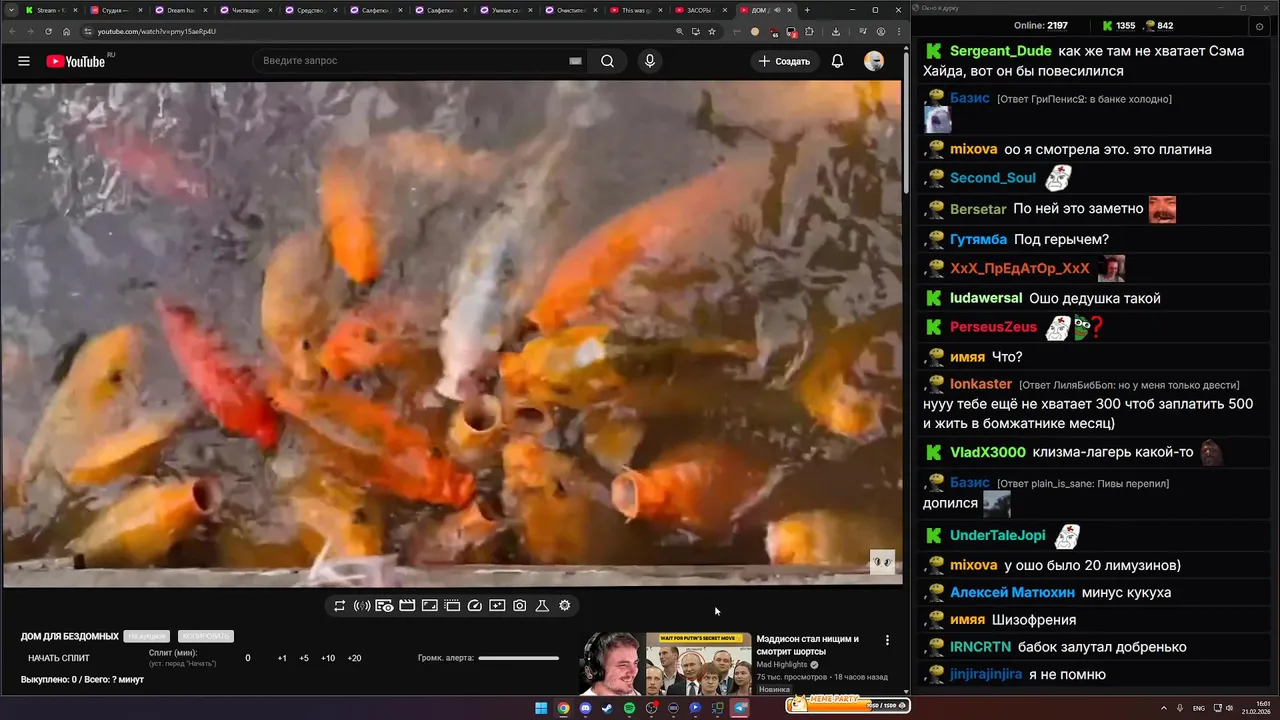This screenshot has height=720, width=1280.
Task: Bookmark this page with the star icon
Action: point(712,31)
